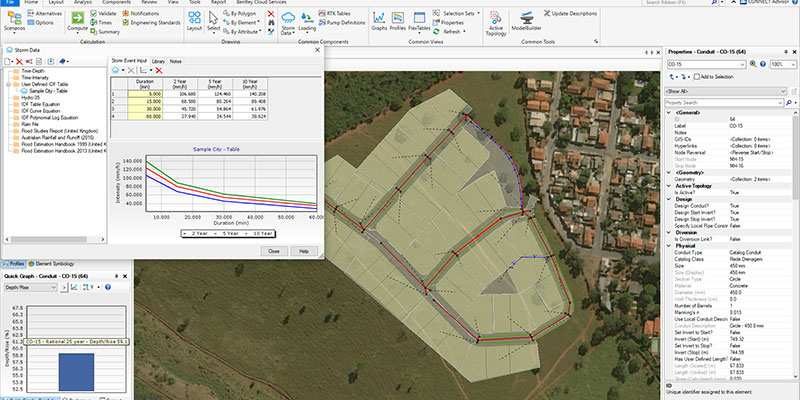The height and width of the screenshot is (400, 800).
Task: Click the Storm Data ribbon icon
Action: click(286, 20)
